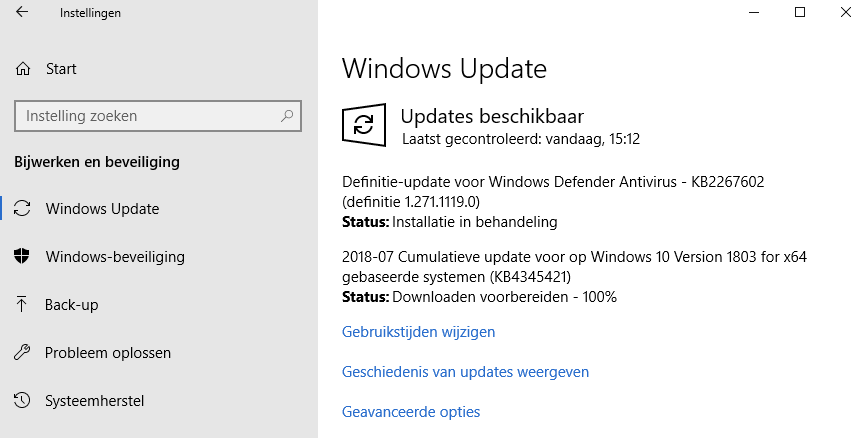Click the Back-up arrow icon
The height and width of the screenshot is (438, 867).
(x=22, y=305)
